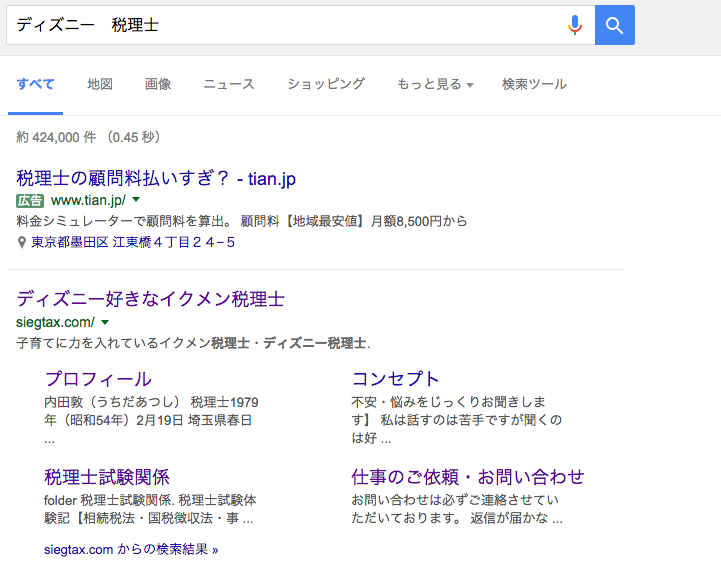This screenshot has width=721, height=575.
Task: Click the text folder 税理士試験関係
Action: point(107,500)
